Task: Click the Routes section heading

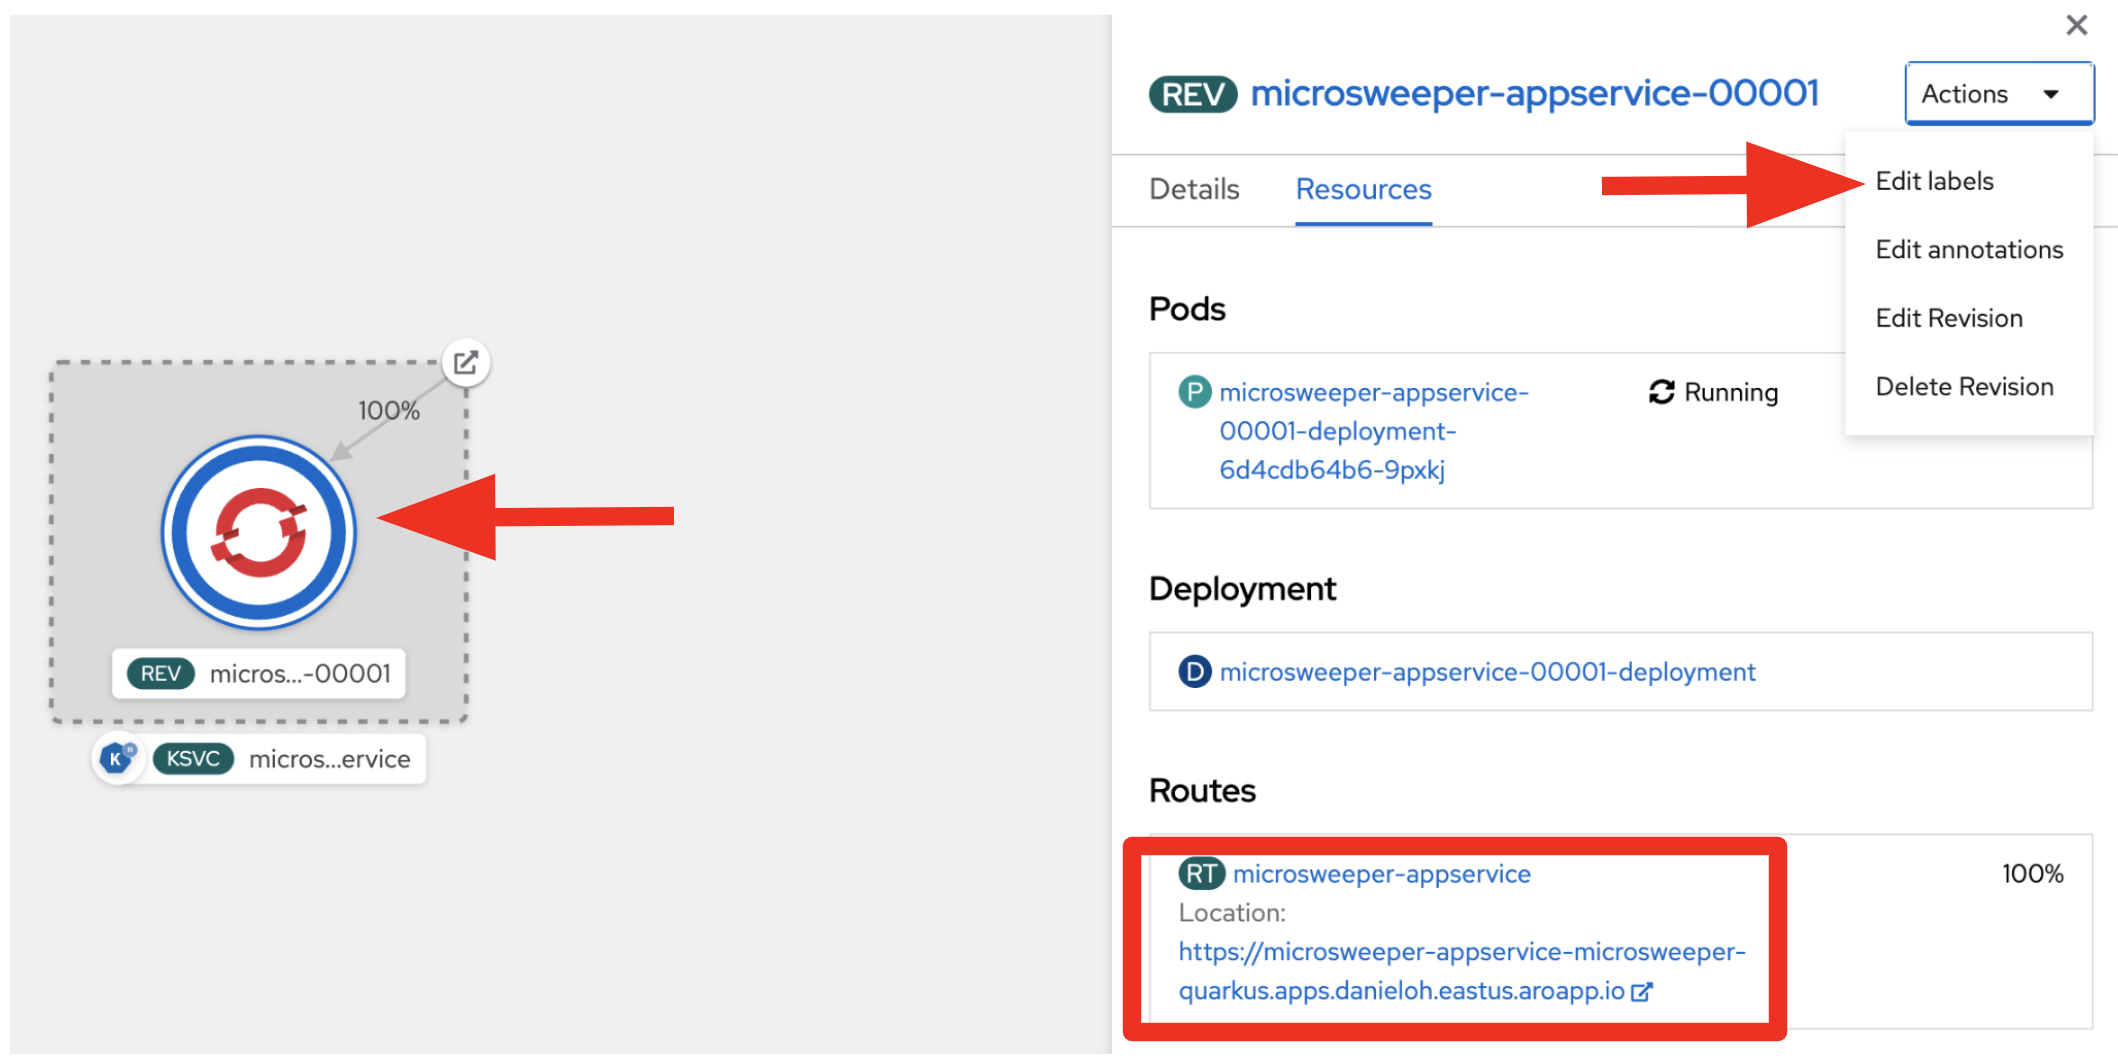Action: click(1202, 791)
